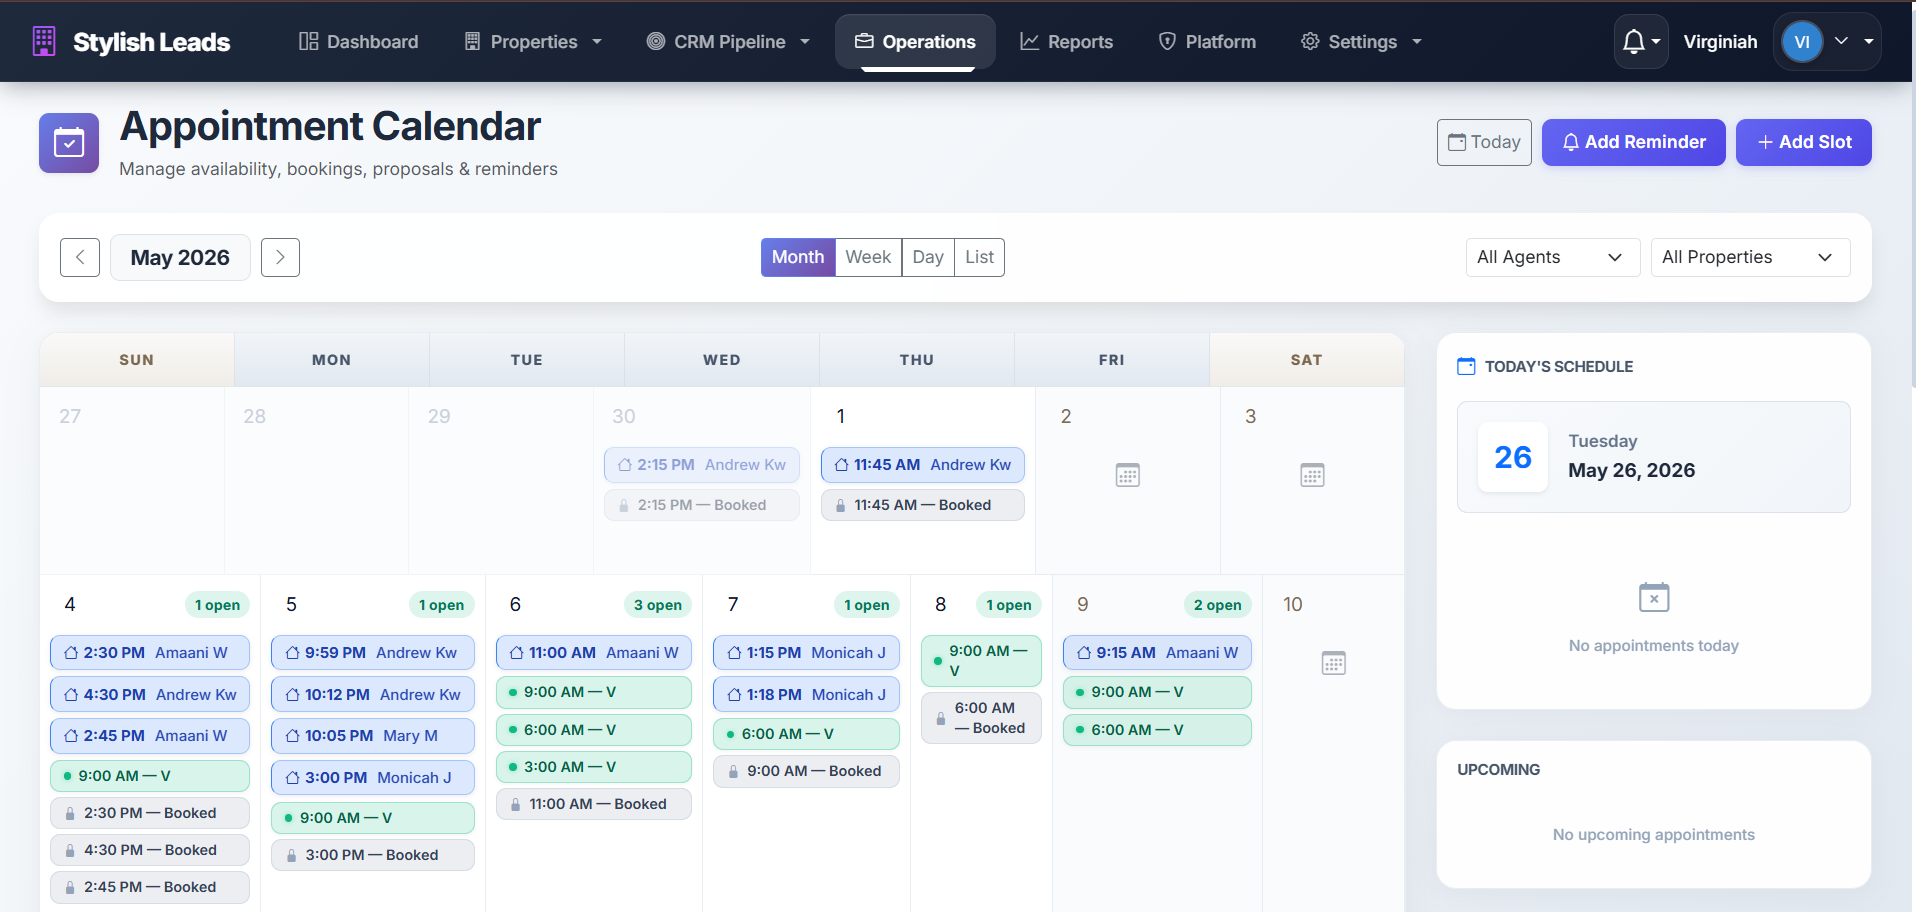Select the 3:00 AM — V open slot on May 6

coord(594,767)
